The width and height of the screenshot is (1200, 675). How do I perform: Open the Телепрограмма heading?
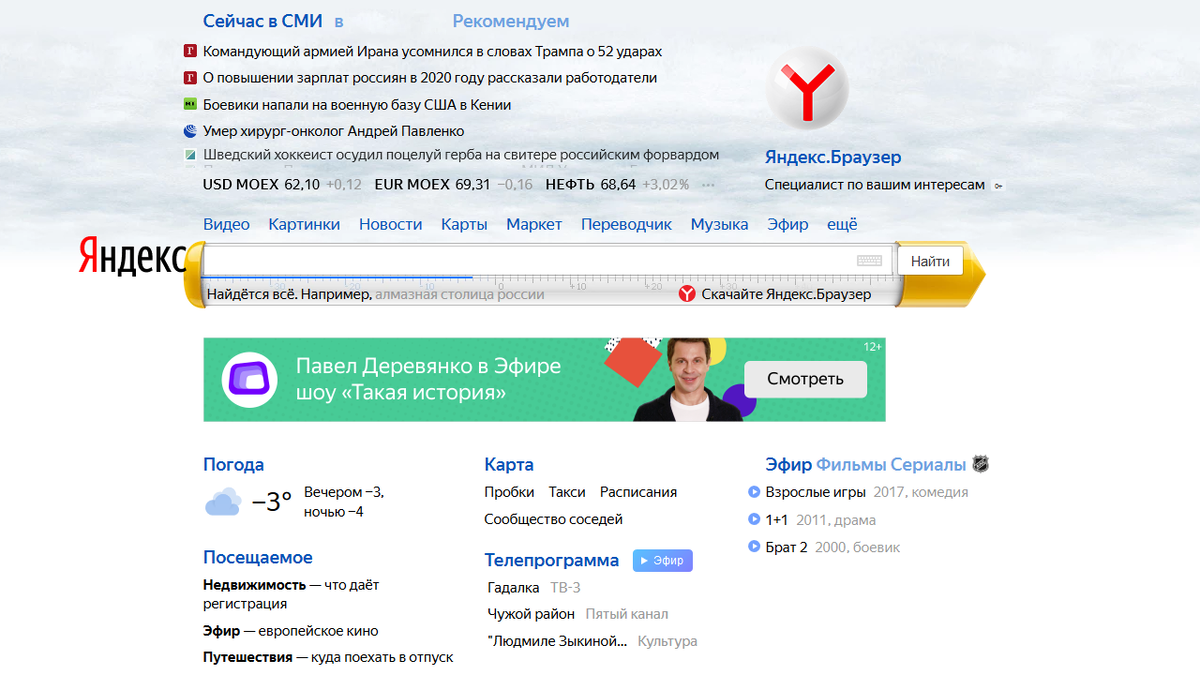pos(552,560)
